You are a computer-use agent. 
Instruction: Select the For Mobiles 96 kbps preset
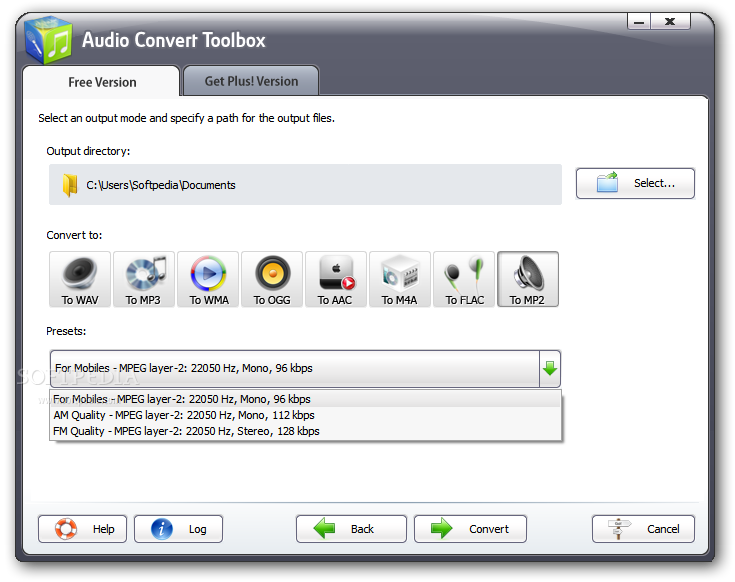click(x=305, y=399)
